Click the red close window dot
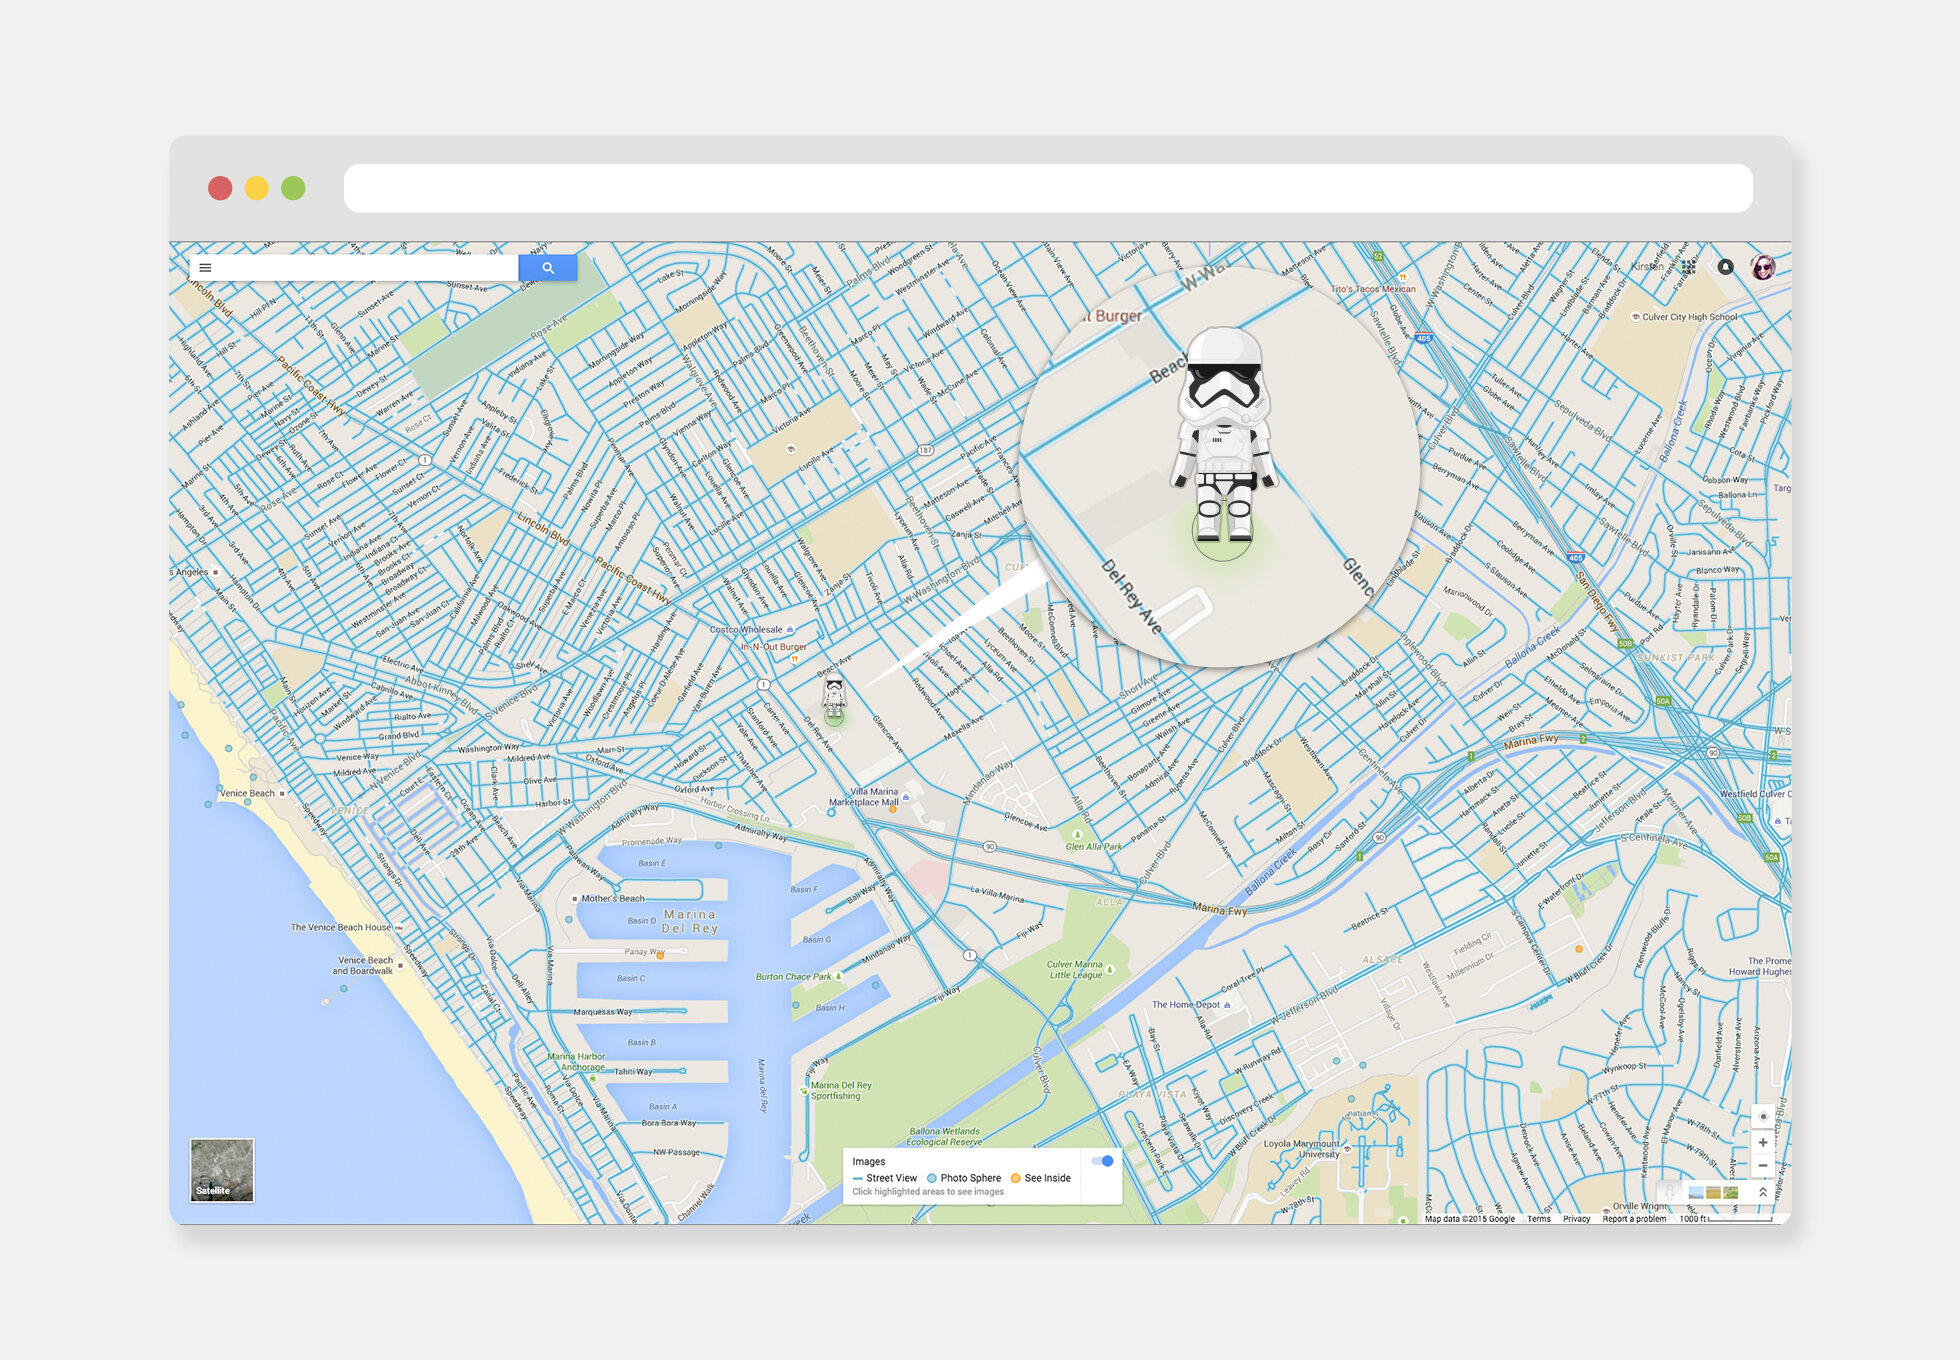Screen dimensions: 1960x1360 pos(220,188)
